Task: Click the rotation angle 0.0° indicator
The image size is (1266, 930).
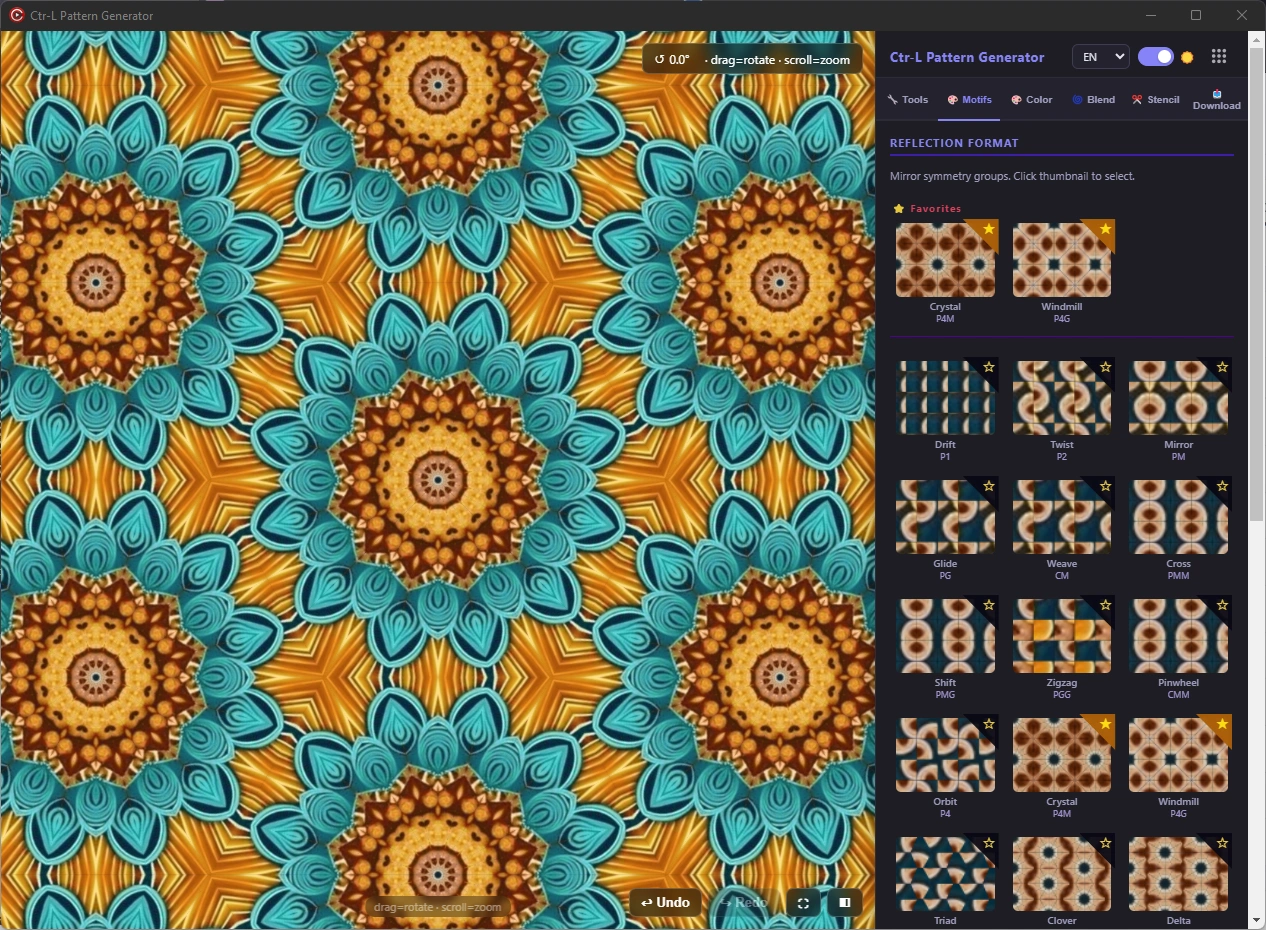Action: tap(672, 60)
